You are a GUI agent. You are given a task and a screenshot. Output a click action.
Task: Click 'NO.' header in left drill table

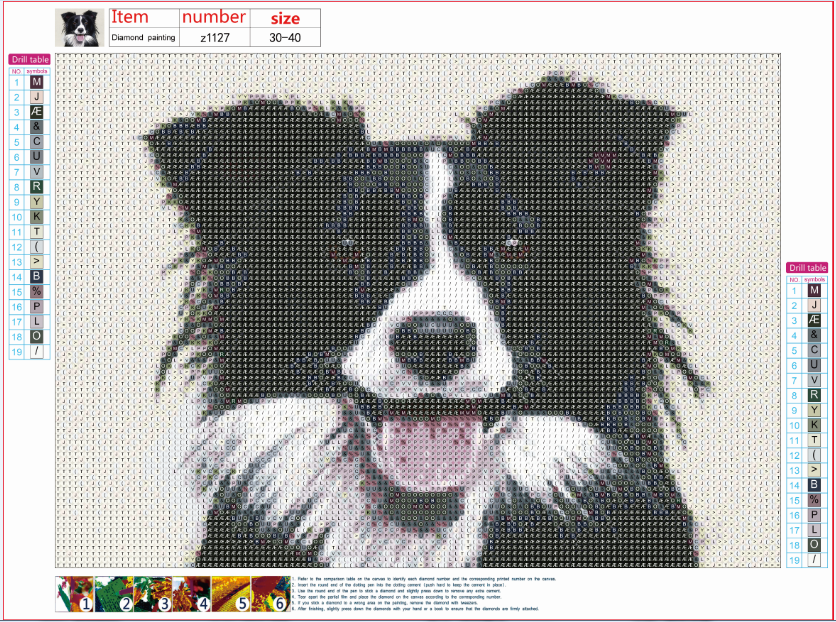click(17, 71)
